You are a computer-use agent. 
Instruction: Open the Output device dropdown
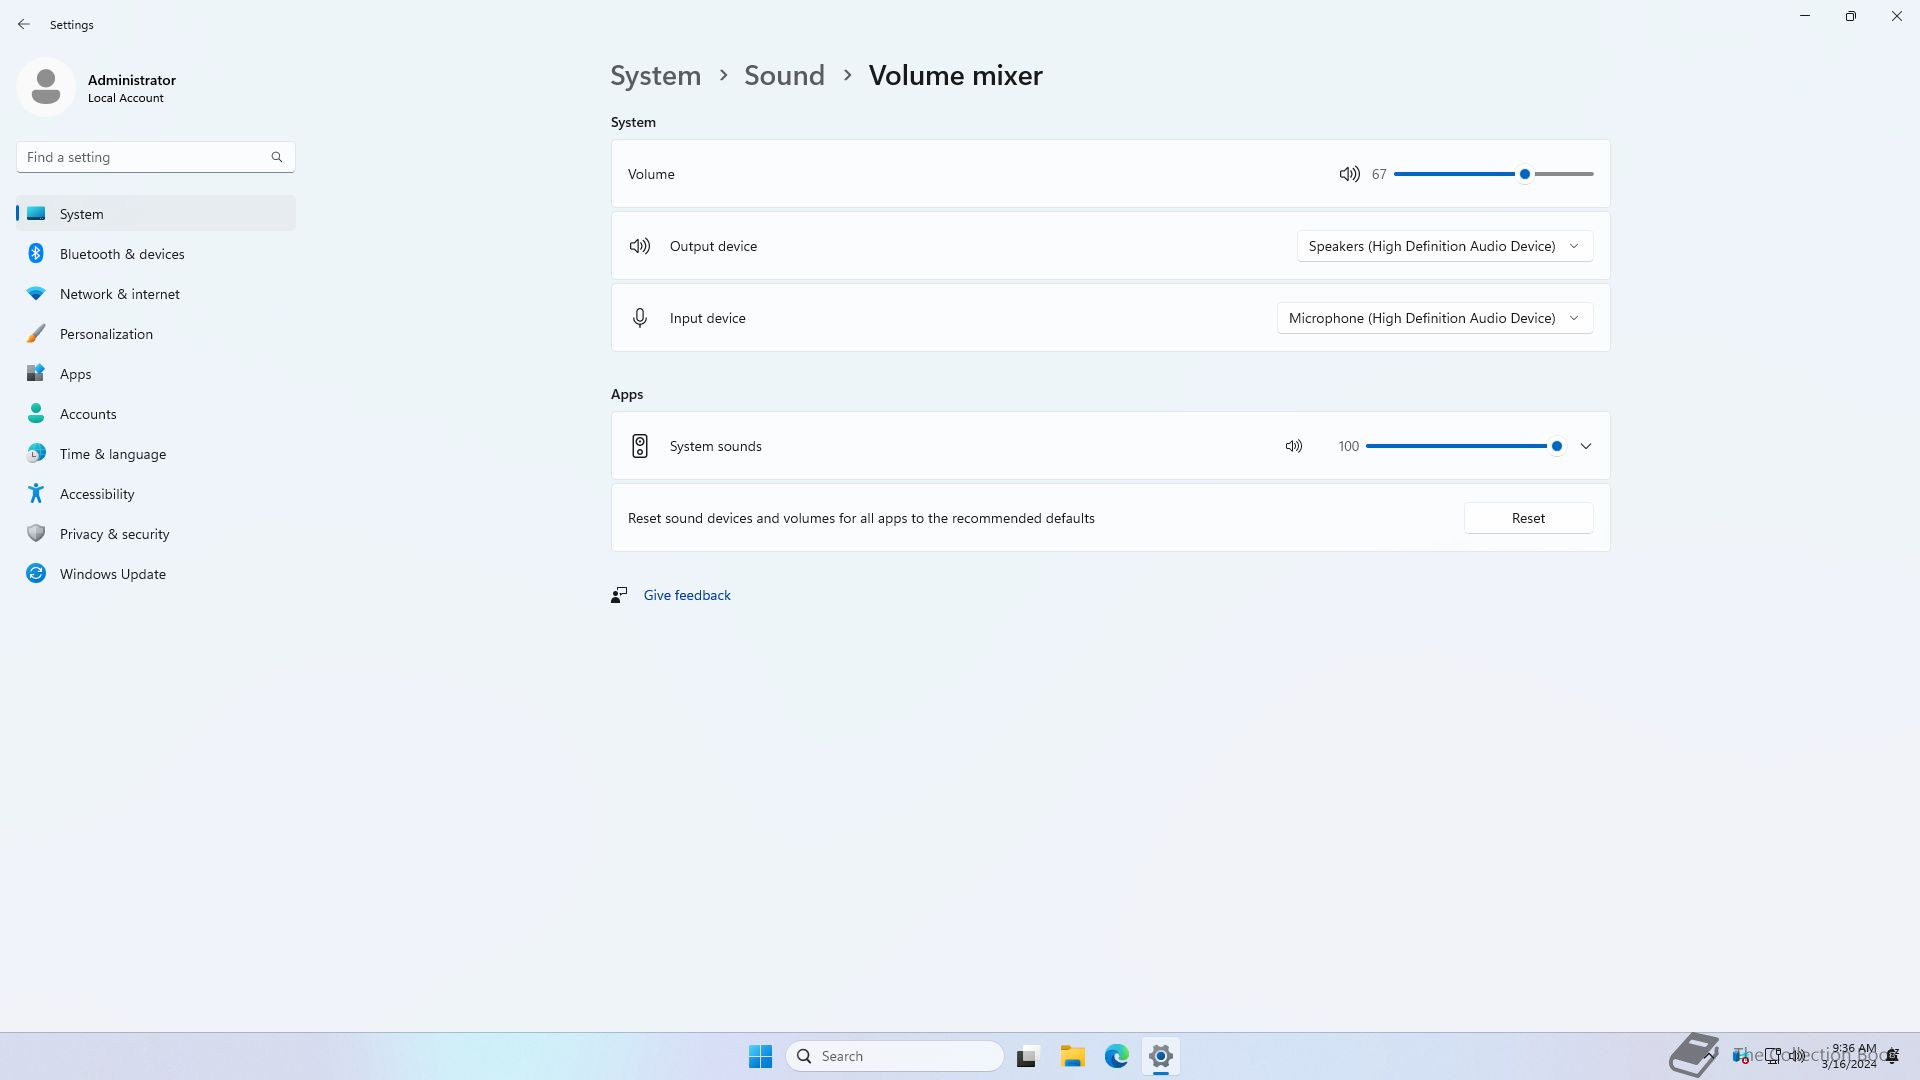1444,246
